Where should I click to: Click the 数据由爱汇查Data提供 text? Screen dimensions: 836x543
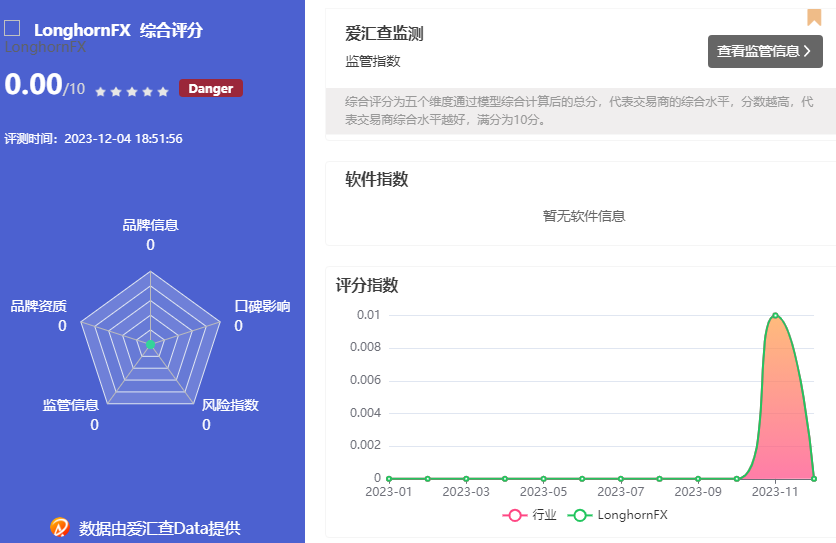pos(159,528)
